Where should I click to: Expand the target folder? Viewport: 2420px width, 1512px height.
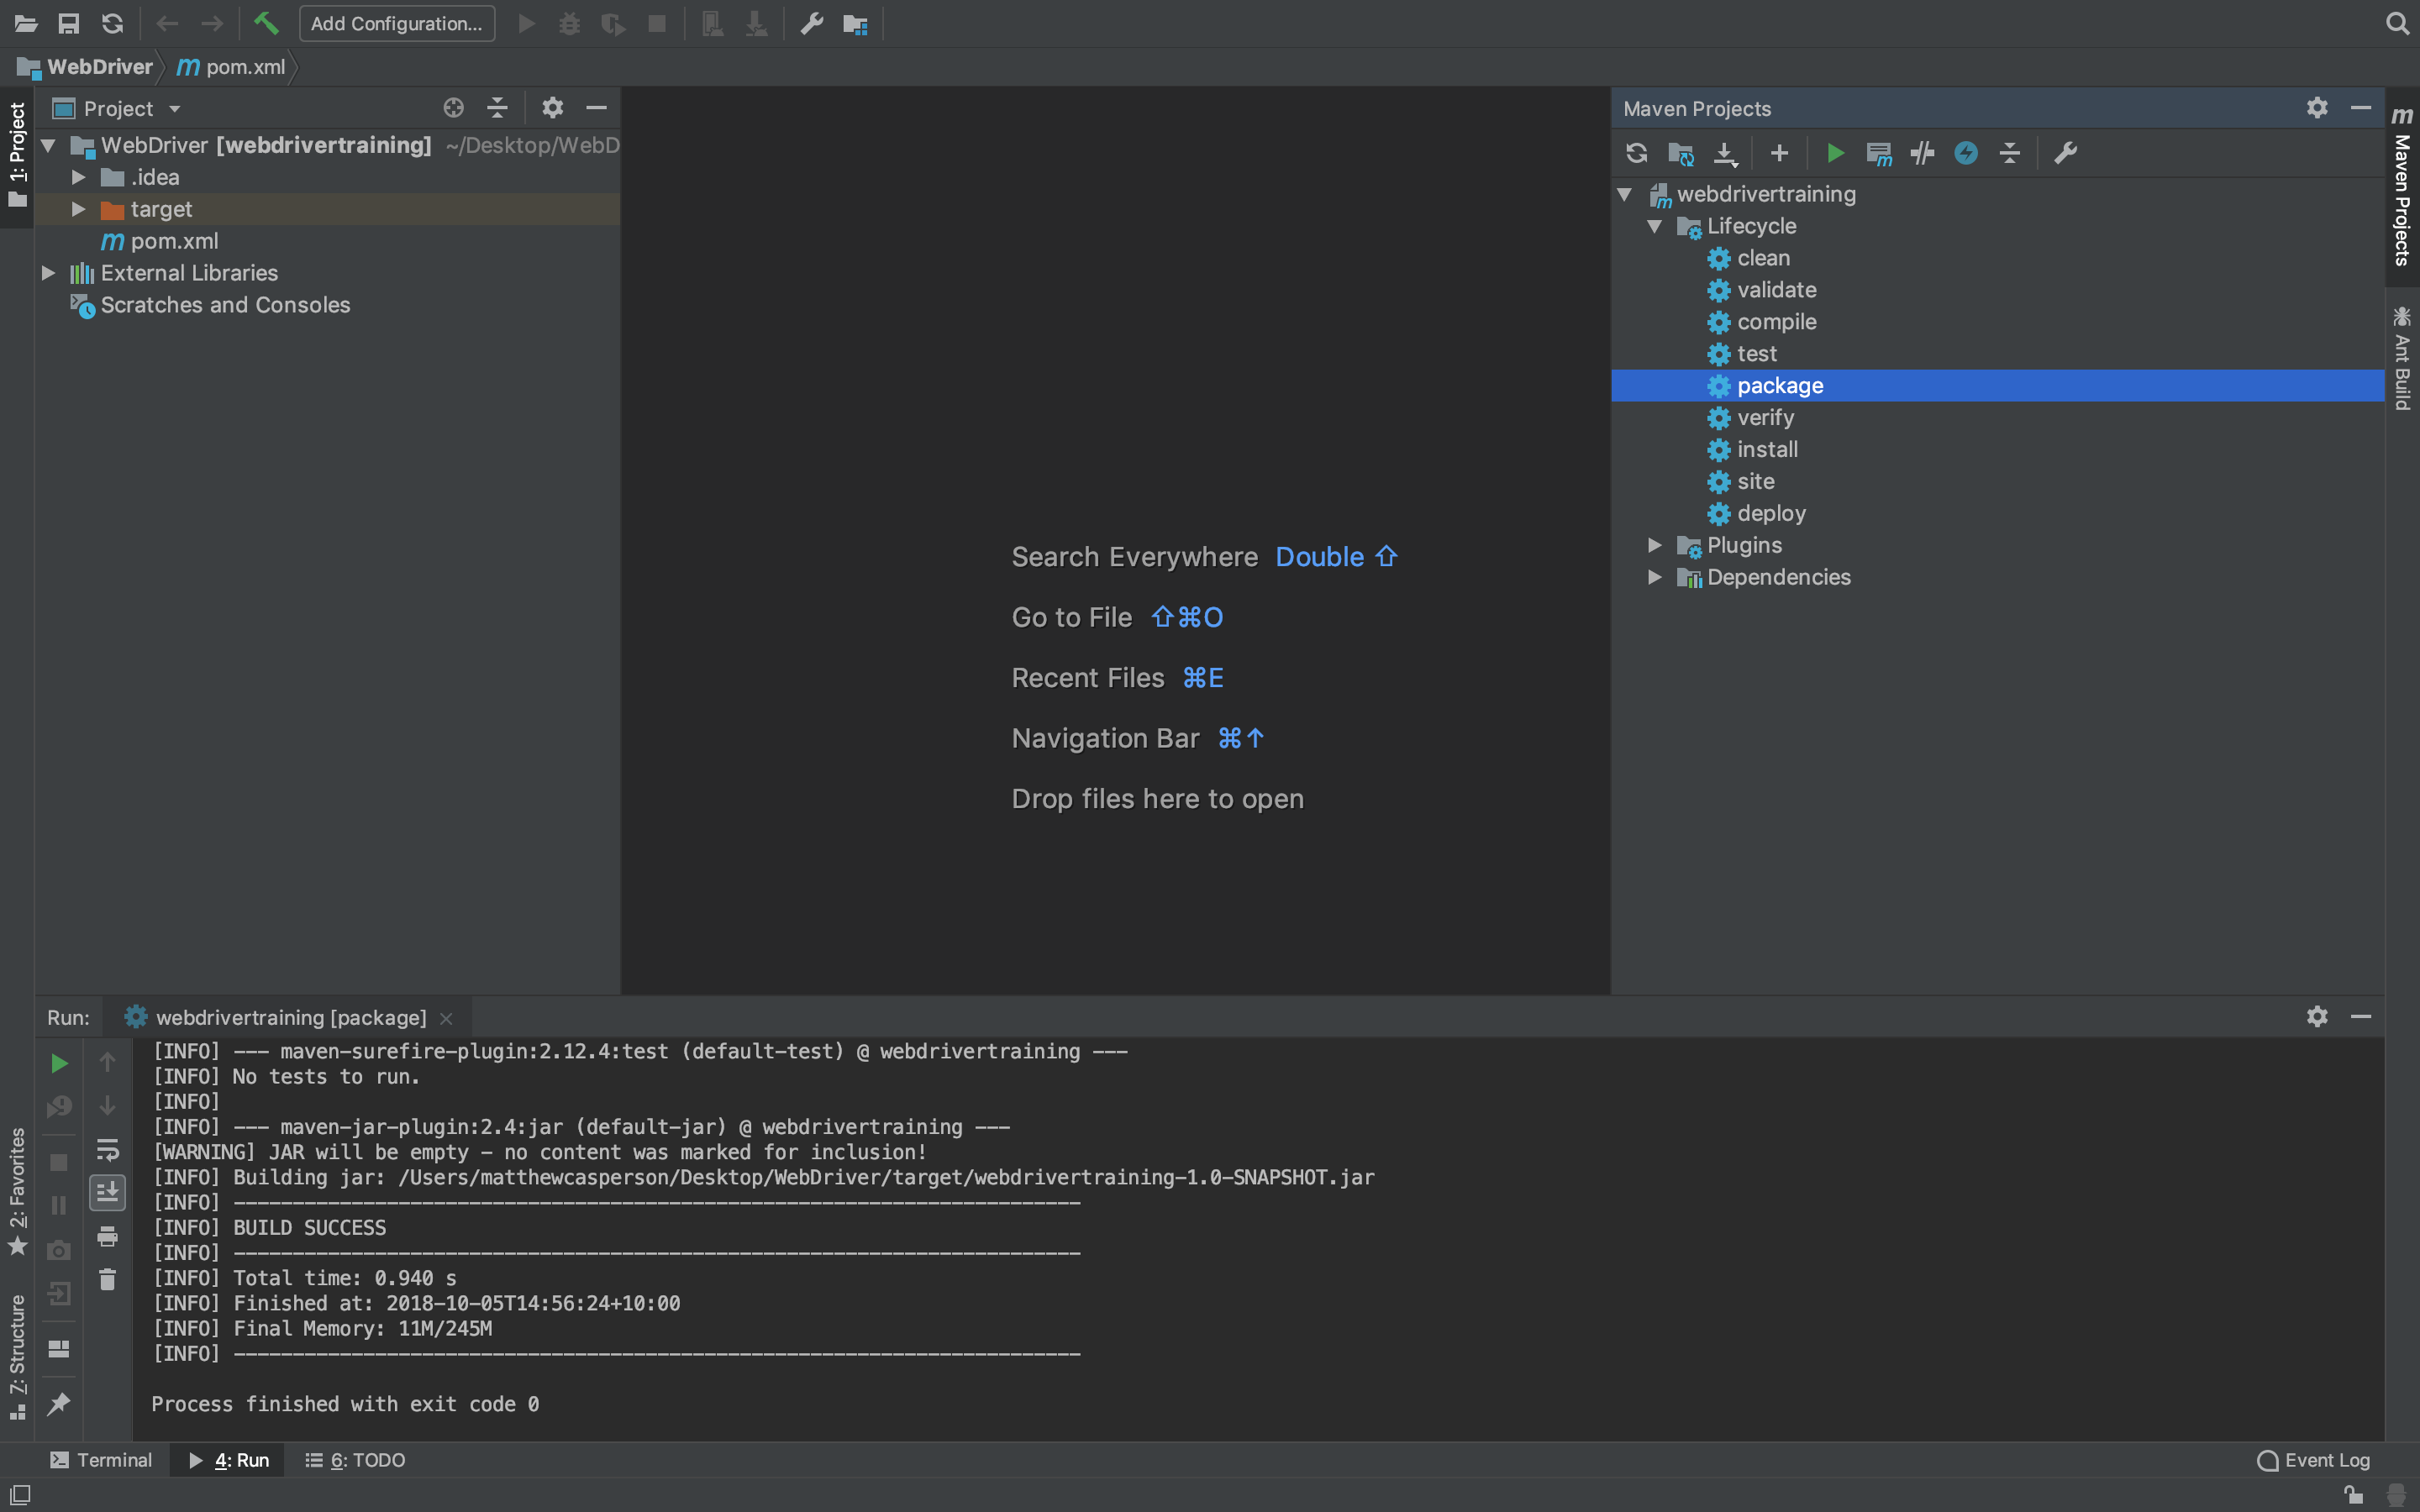pyautogui.click(x=78, y=209)
